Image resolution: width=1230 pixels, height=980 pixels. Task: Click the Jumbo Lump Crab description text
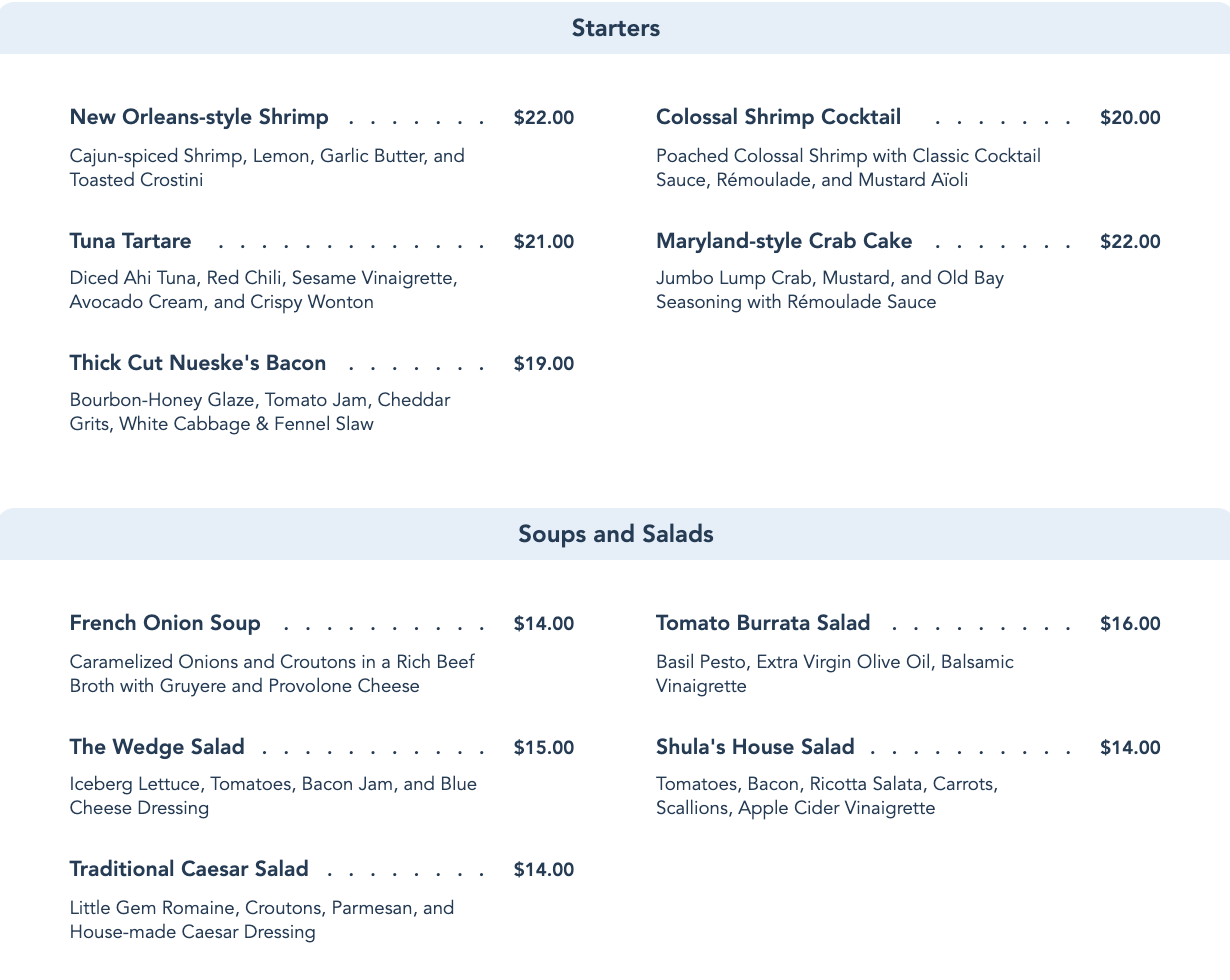[x=829, y=290]
